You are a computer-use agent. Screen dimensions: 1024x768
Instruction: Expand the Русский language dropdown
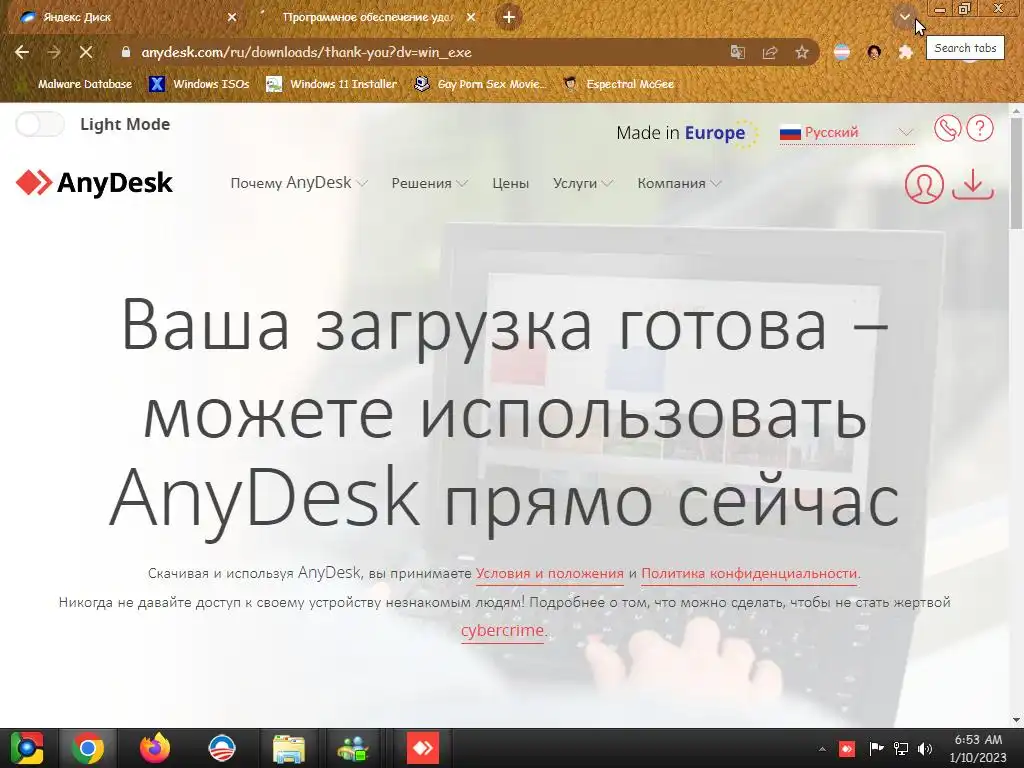[x=846, y=133]
